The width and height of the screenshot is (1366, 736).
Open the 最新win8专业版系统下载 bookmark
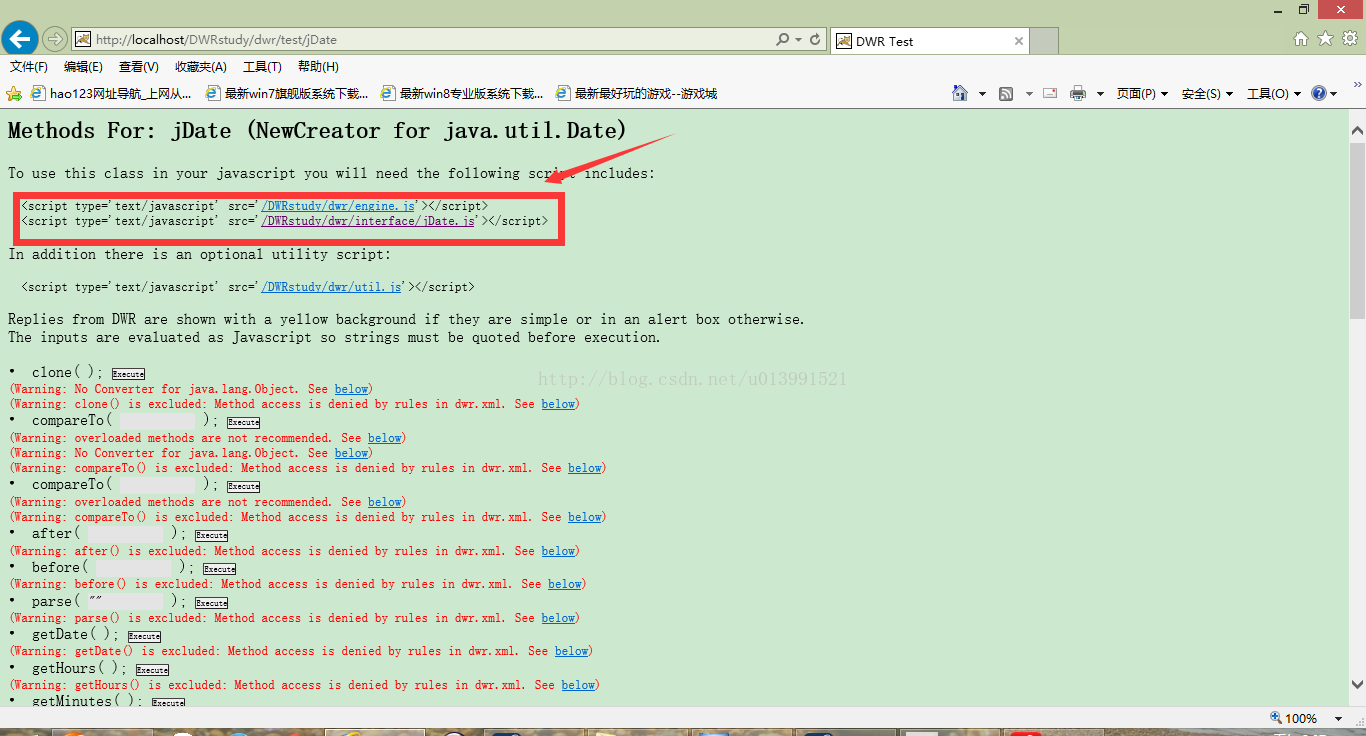(462, 93)
